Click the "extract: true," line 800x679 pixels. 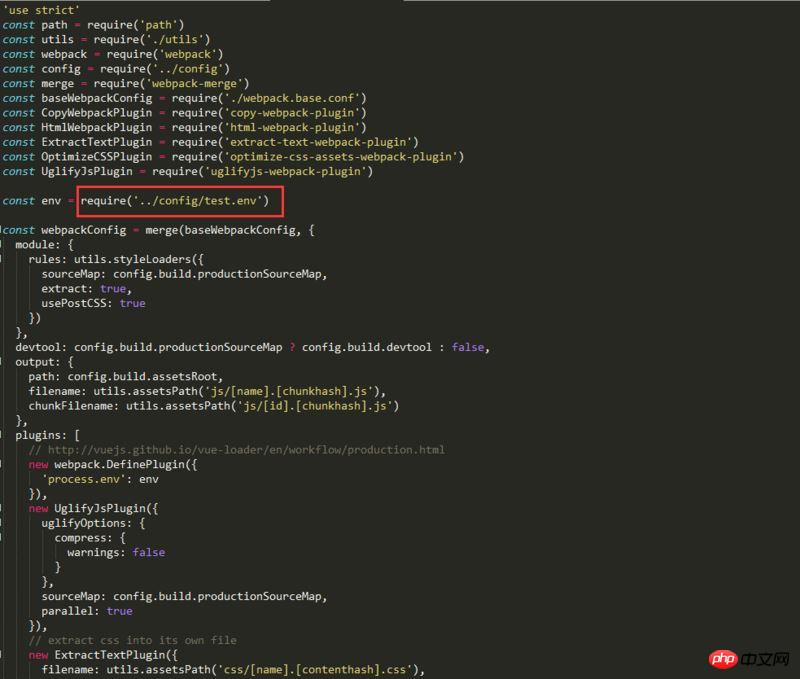(x=87, y=289)
